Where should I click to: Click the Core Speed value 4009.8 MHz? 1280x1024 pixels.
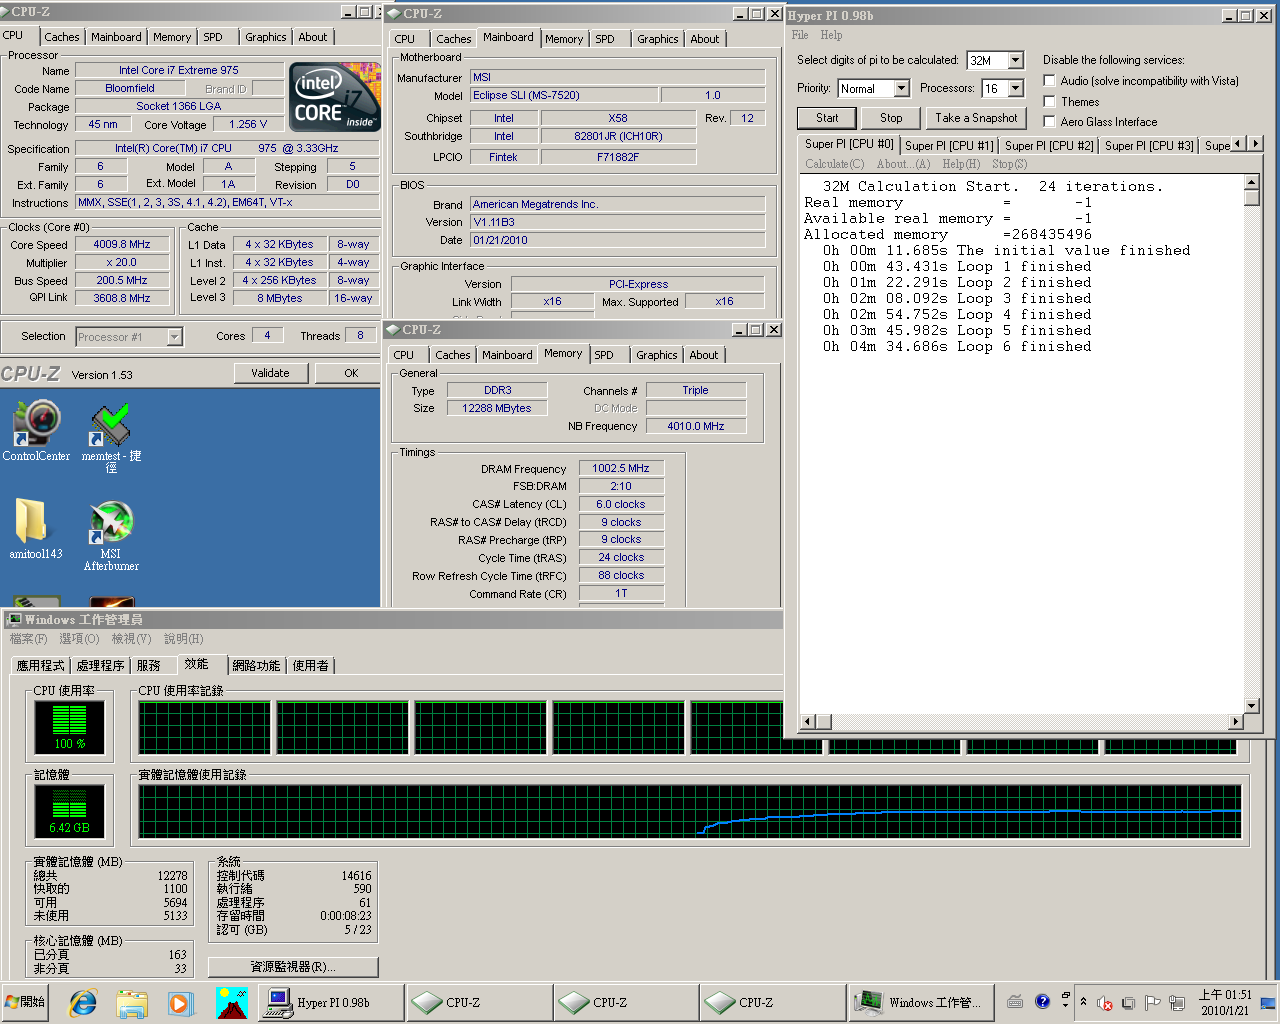(122, 244)
